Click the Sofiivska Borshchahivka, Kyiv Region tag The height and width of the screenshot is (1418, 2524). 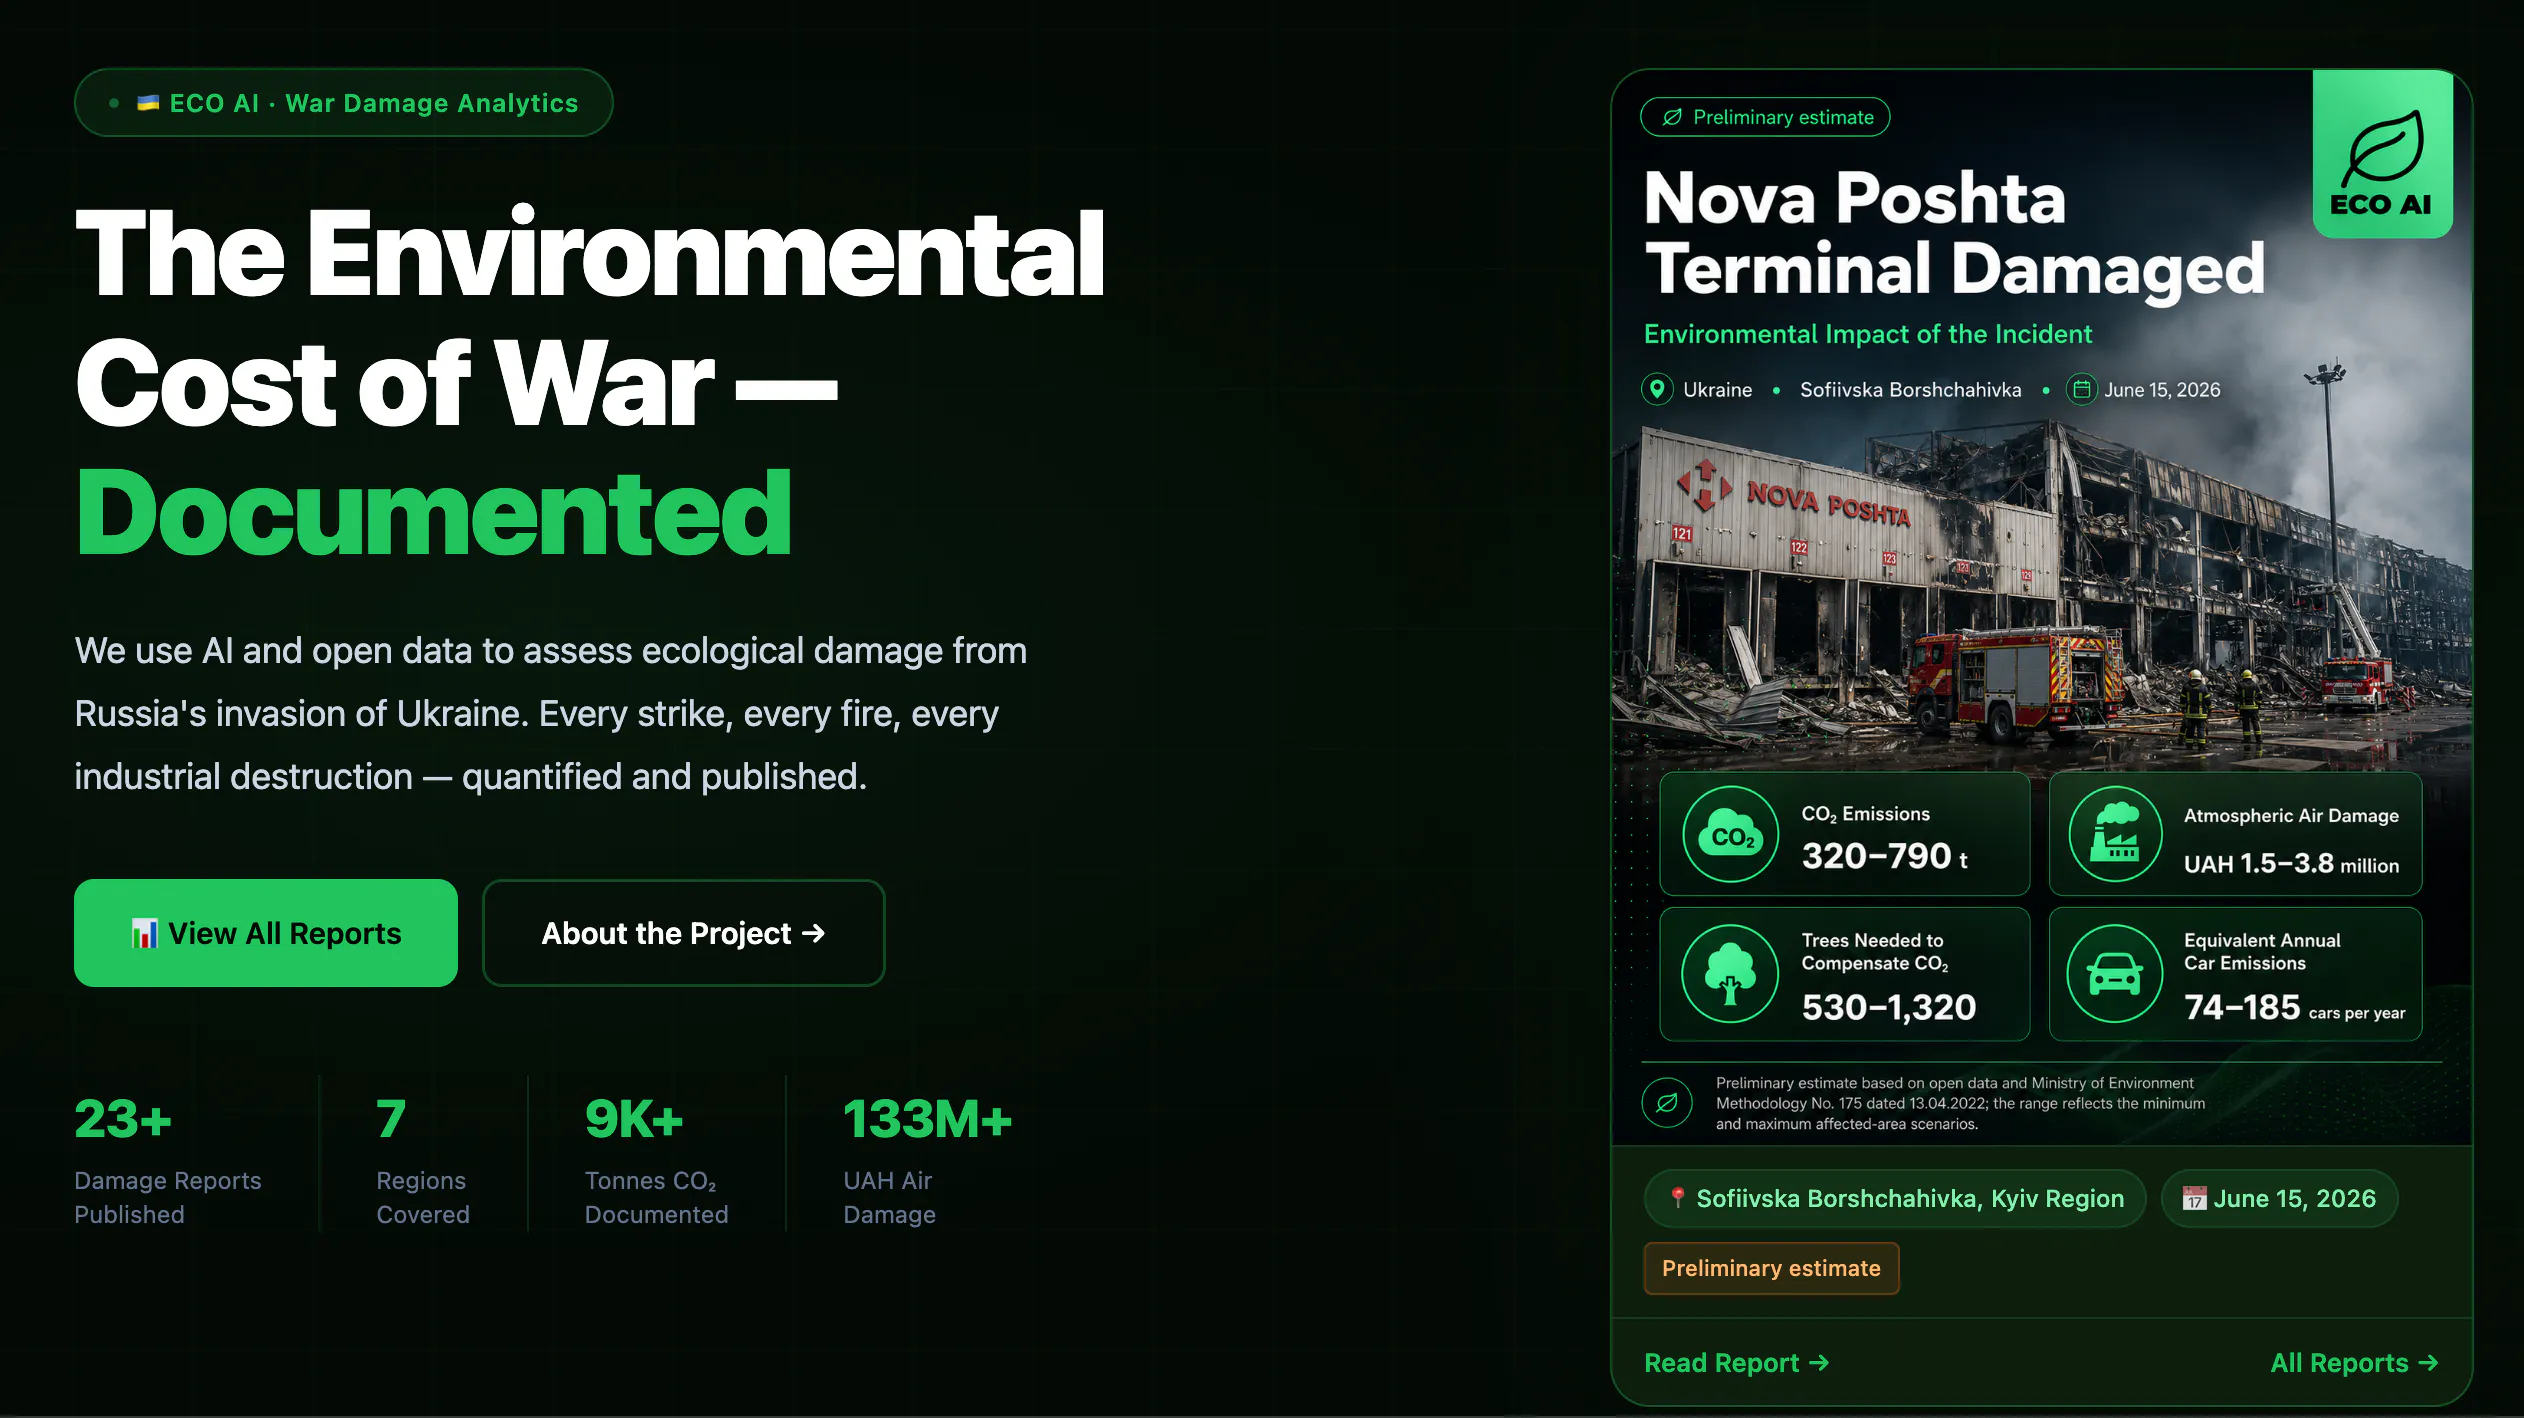pyautogui.click(x=1895, y=1198)
